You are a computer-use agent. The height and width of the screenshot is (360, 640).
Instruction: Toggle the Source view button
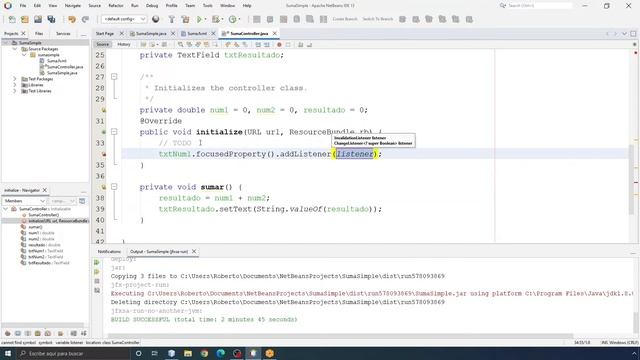pyautogui.click(x=102, y=44)
